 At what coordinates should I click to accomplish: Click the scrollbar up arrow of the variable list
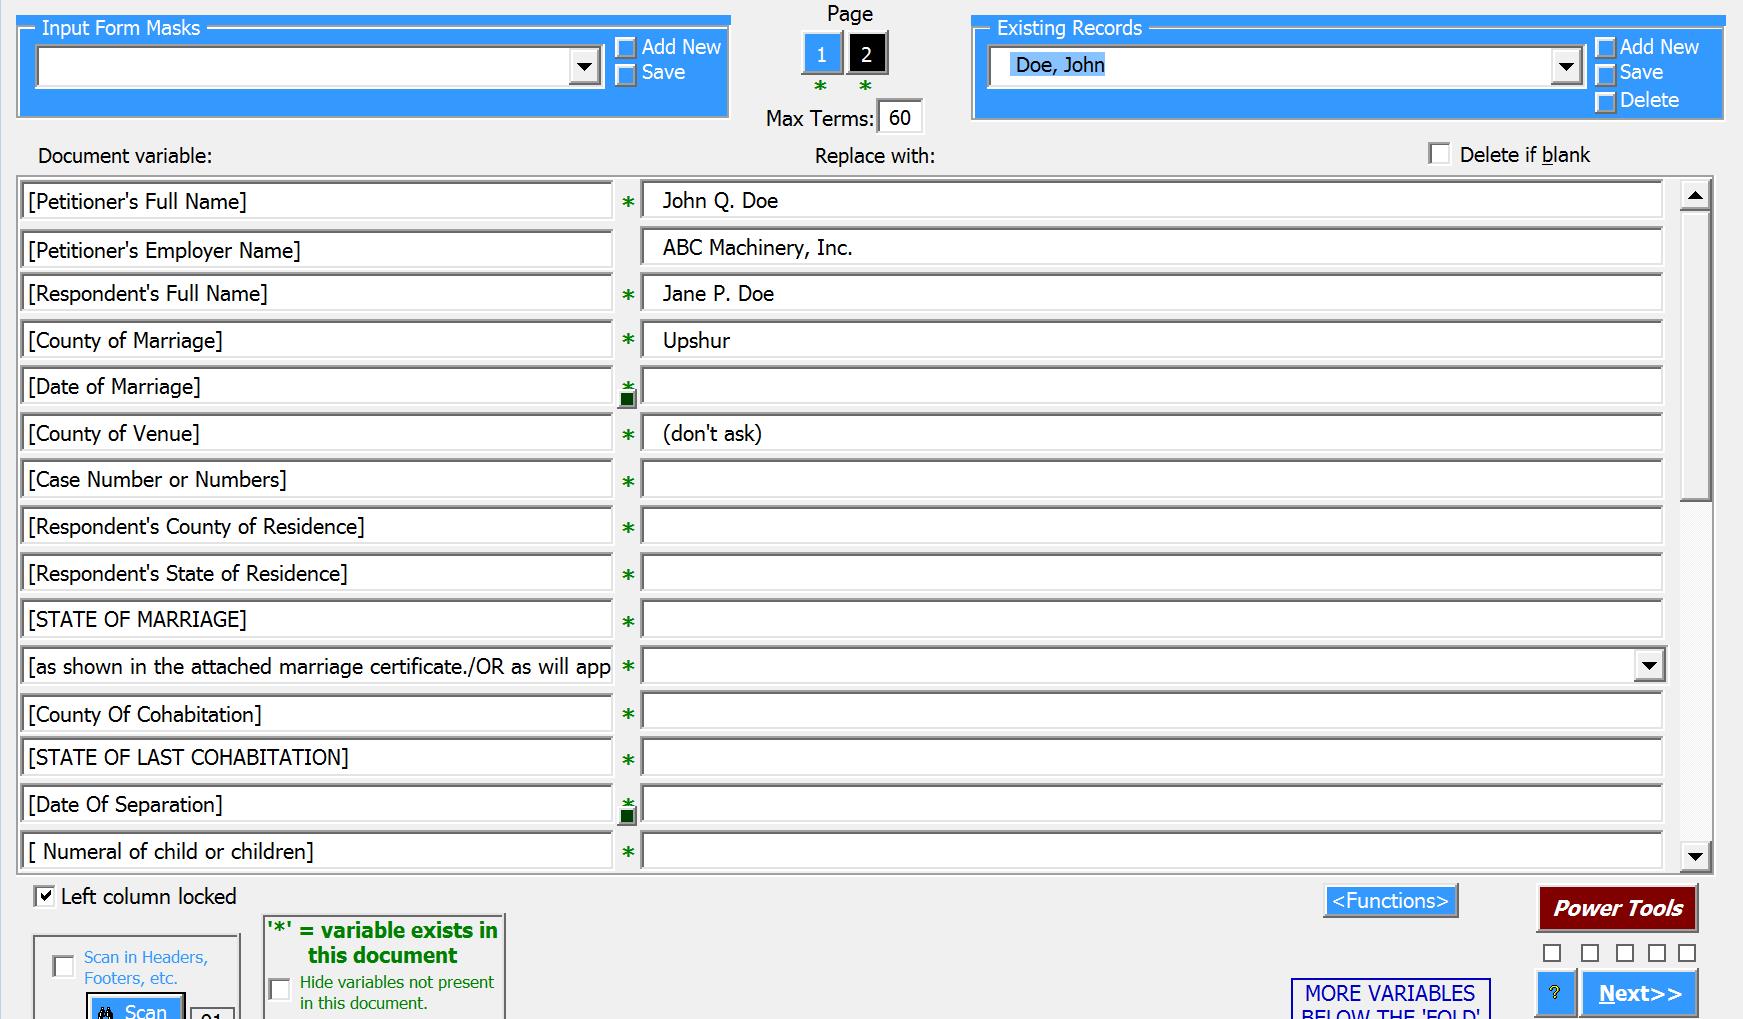coord(1694,195)
